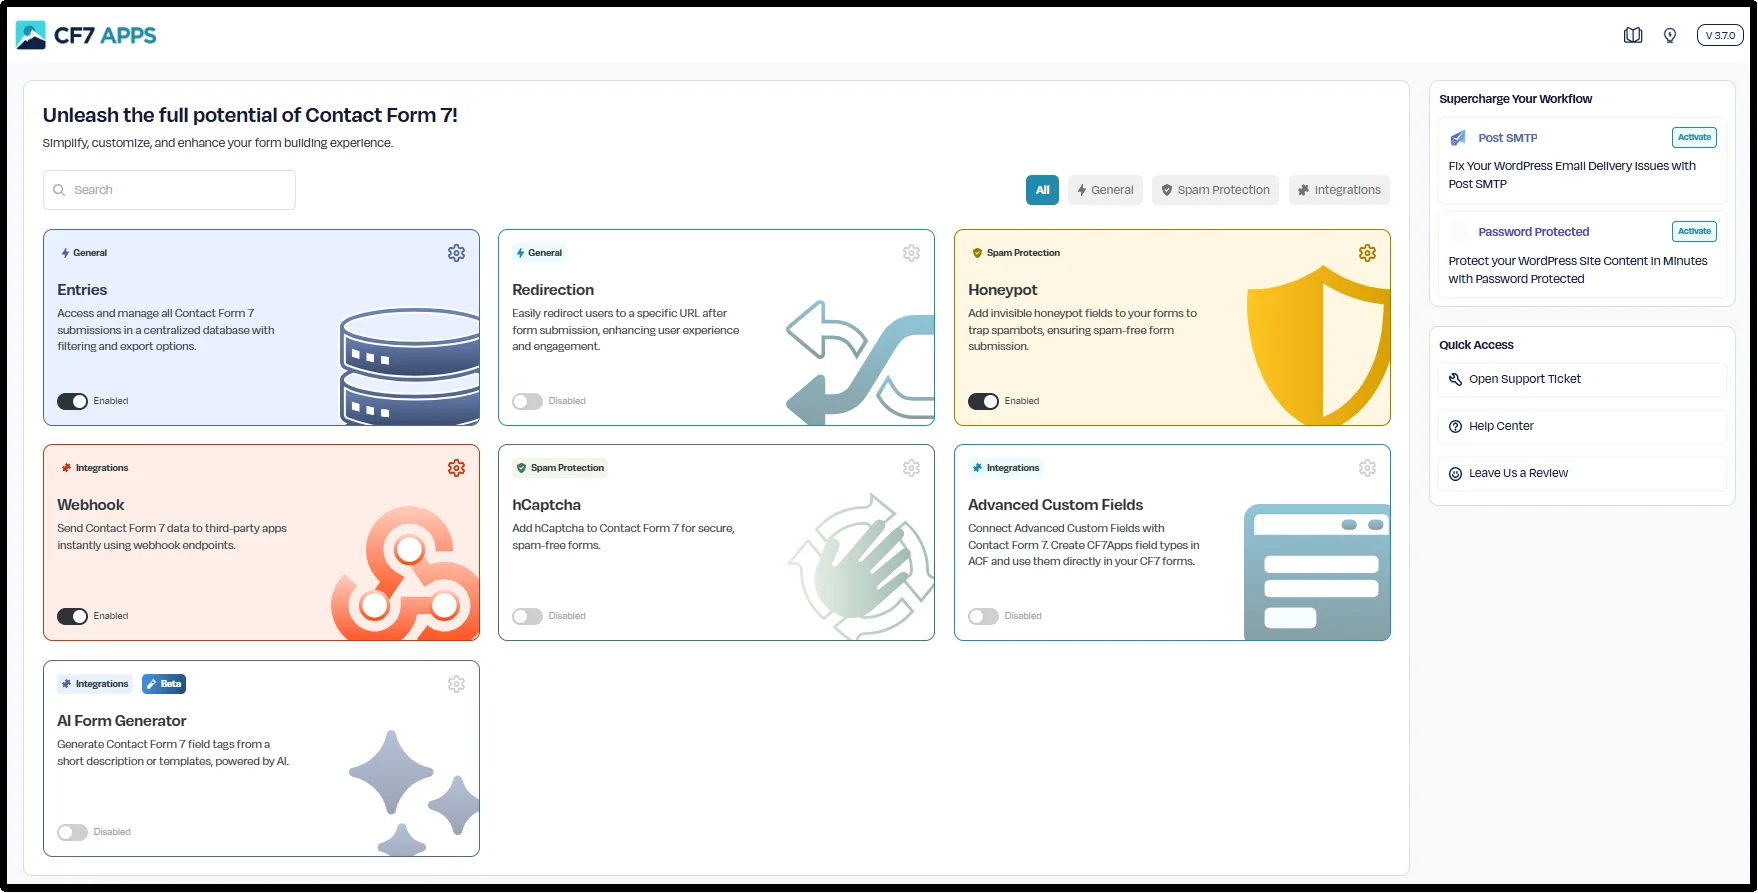This screenshot has height=893, width=1758.
Task: Click the Integrations tag on Webhook card
Action: pos(95,468)
